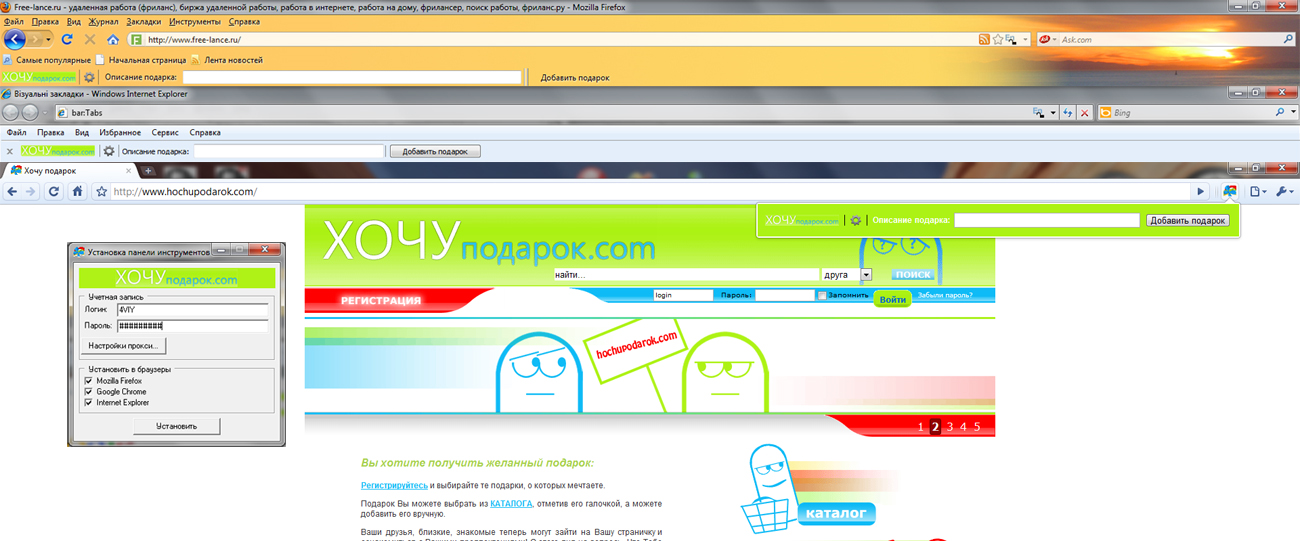Image resolution: width=1300 pixels, height=541 pixels.
Task: Open Firefox Инструменты menu
Action: coord(195,21)
